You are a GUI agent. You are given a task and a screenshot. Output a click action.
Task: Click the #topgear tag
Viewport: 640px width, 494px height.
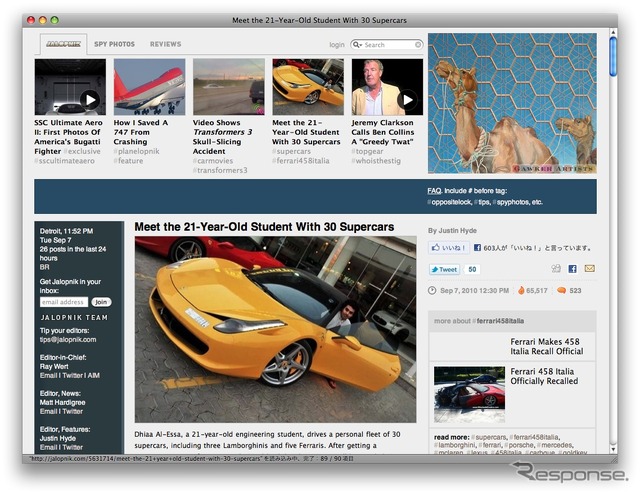point(367,151)
